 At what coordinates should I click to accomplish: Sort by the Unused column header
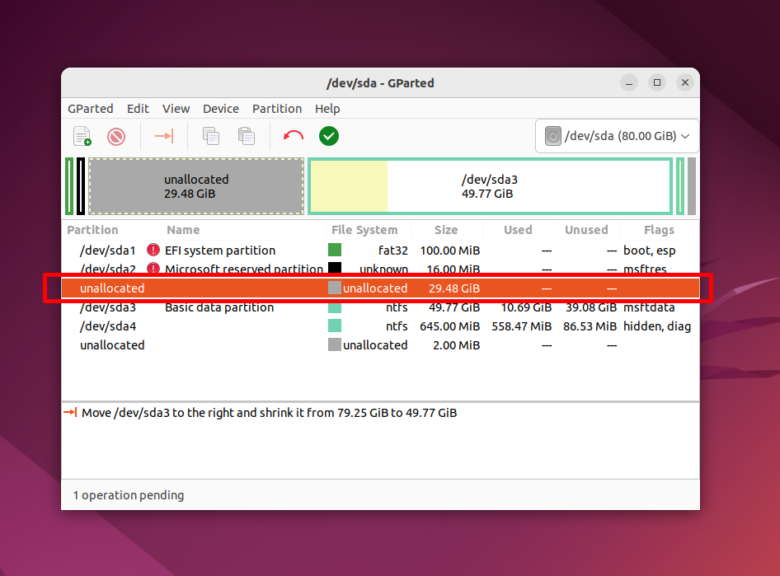click(586, 230)
